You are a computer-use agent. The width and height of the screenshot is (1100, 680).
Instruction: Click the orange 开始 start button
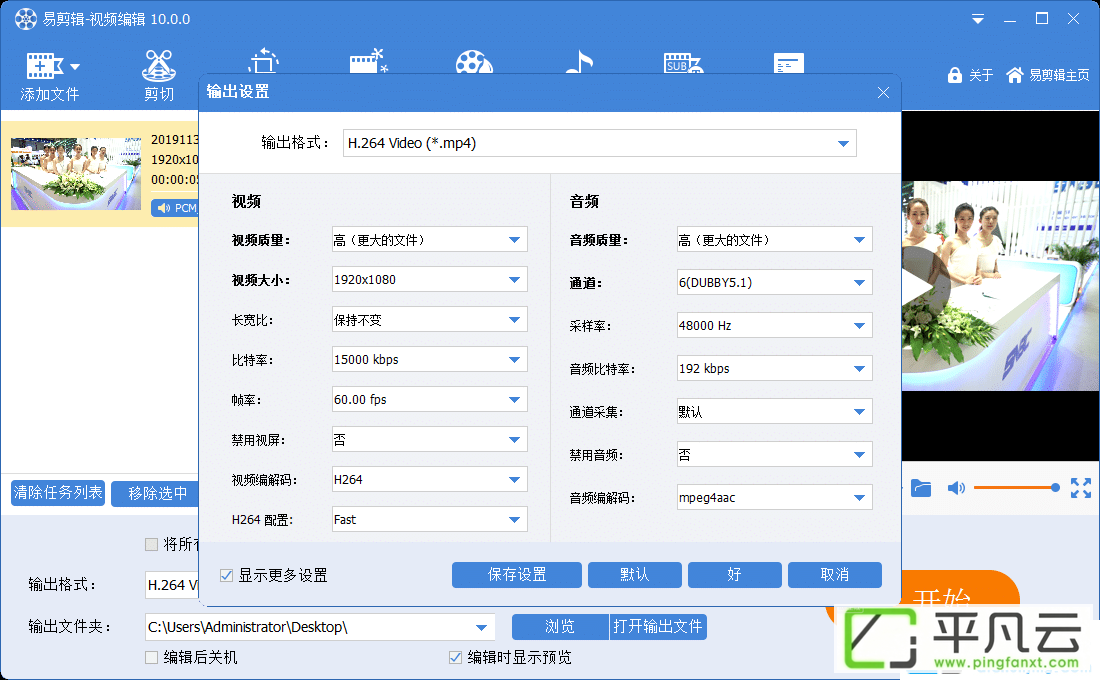click(961, 588)
